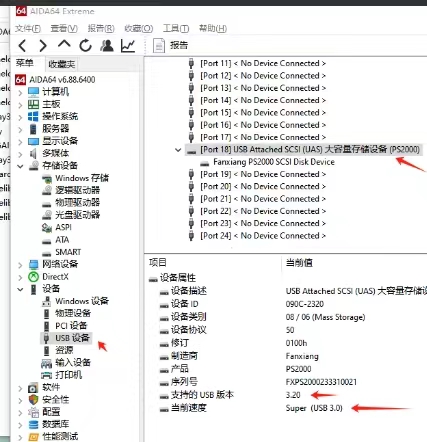Select the DirectX tree item
This screenshot has width=427, height=442.
[x=55, y=277]
